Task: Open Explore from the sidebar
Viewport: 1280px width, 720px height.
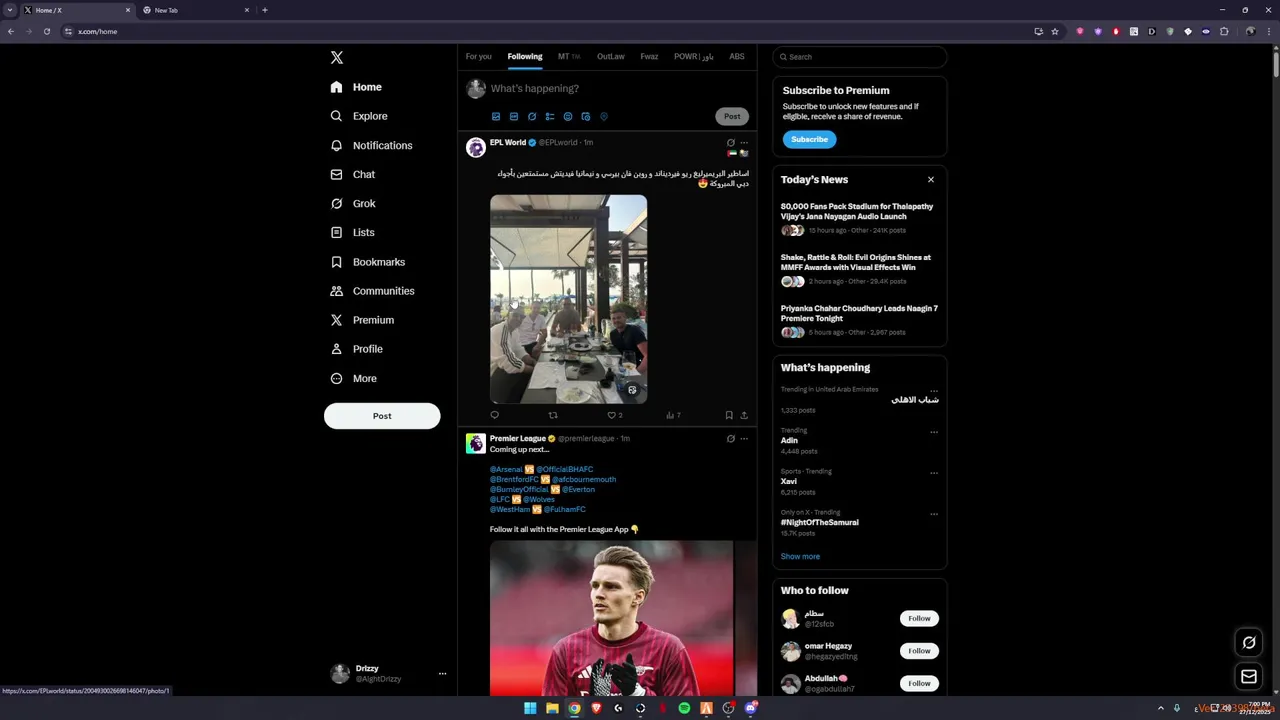Action: 359,116
